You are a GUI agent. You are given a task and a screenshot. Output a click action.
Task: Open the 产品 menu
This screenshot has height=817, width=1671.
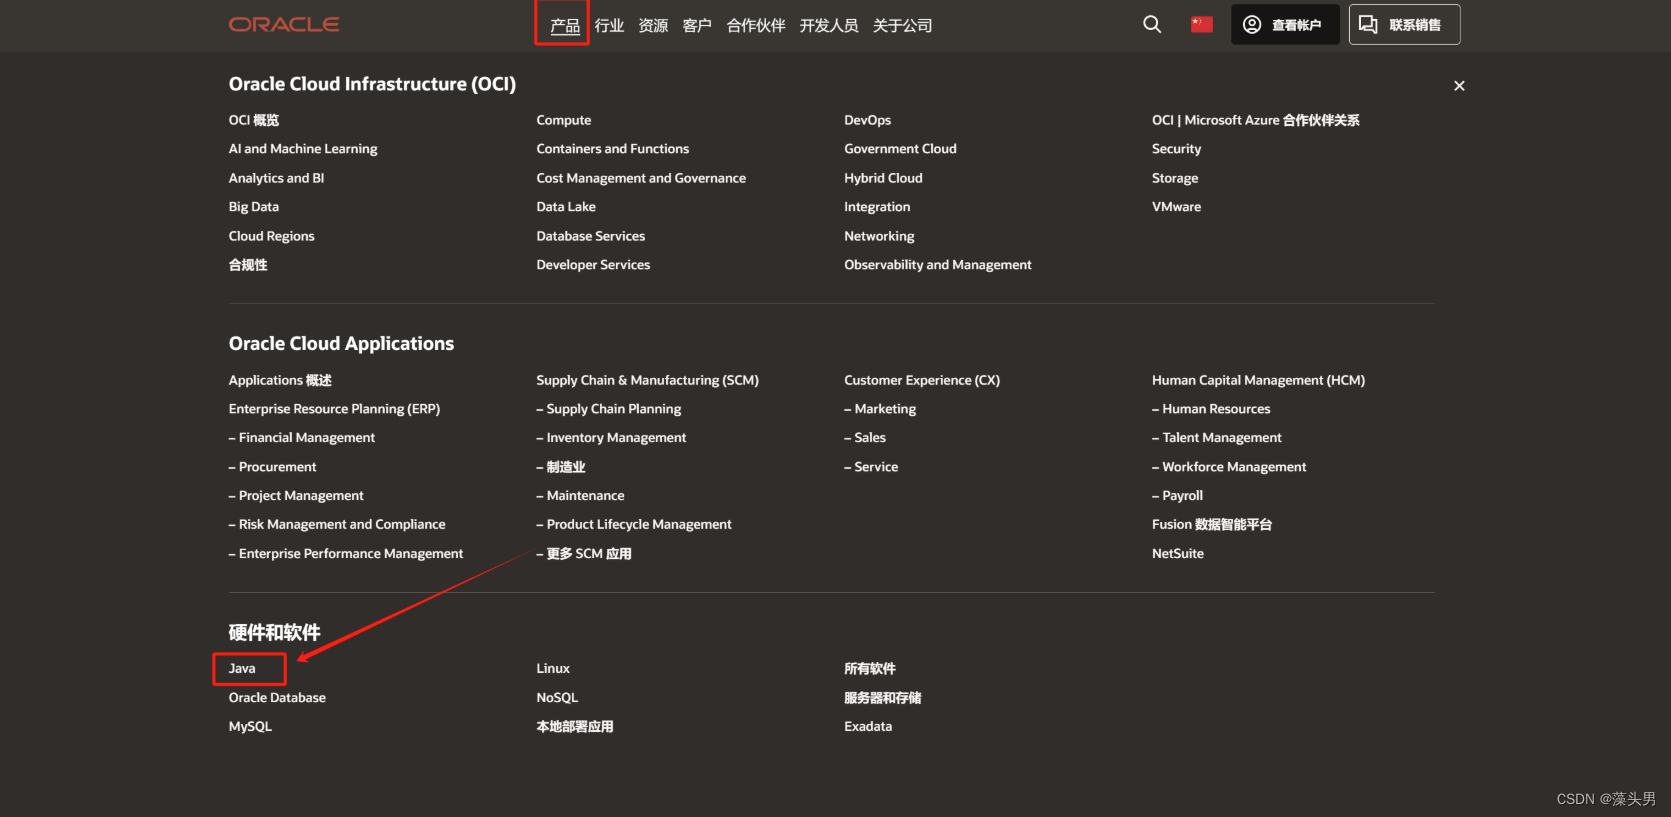[x=565, y=25]
